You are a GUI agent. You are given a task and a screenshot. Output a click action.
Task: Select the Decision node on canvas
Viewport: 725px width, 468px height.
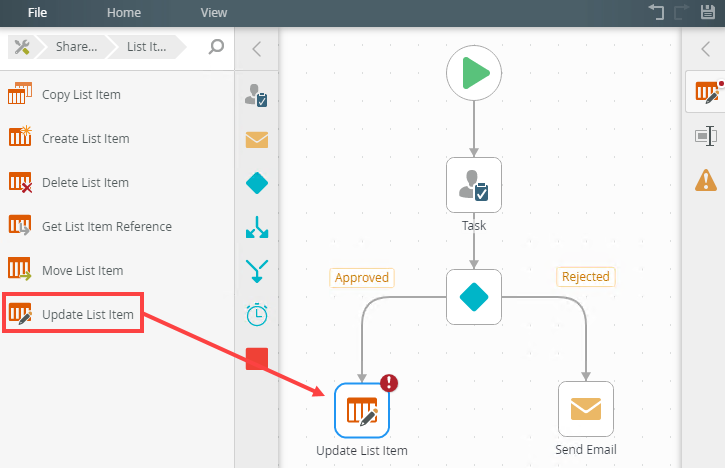474,297
